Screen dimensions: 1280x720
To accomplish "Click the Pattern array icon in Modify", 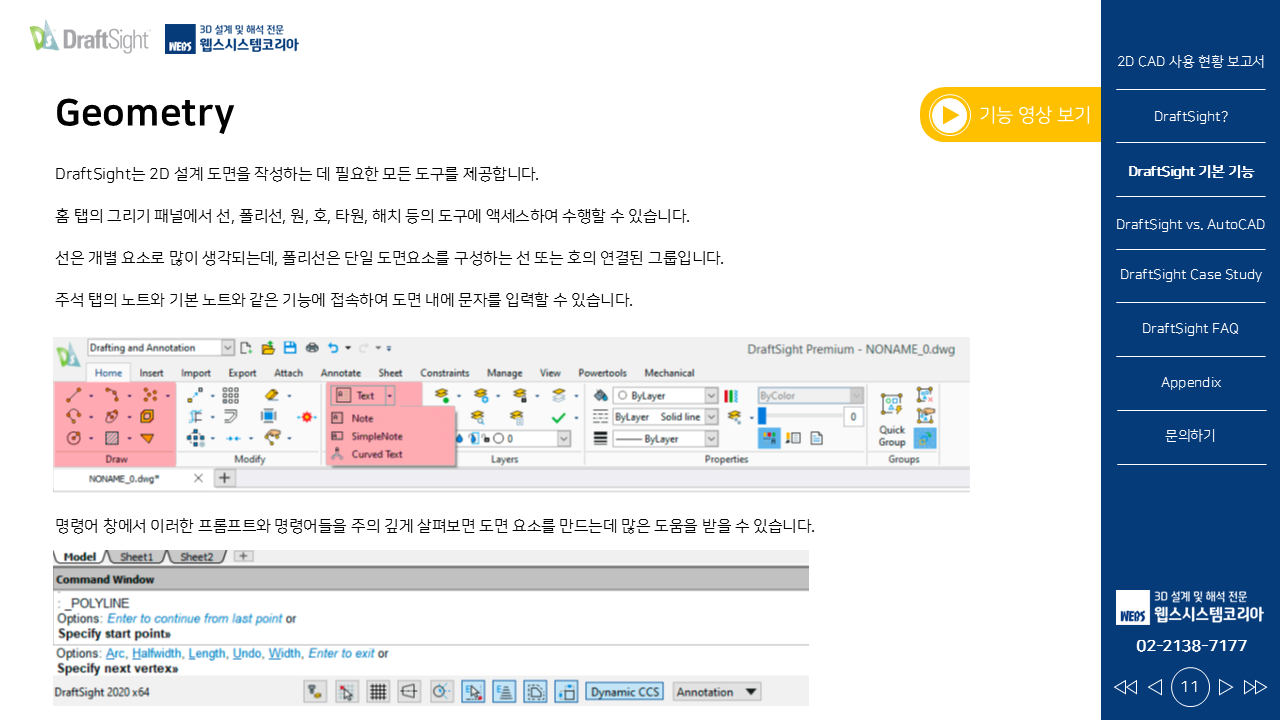I will click(230, 395).
